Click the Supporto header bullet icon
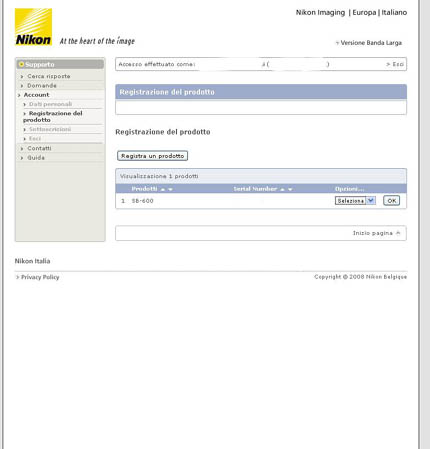Screen dimensions: 430x449 (22, 64)
